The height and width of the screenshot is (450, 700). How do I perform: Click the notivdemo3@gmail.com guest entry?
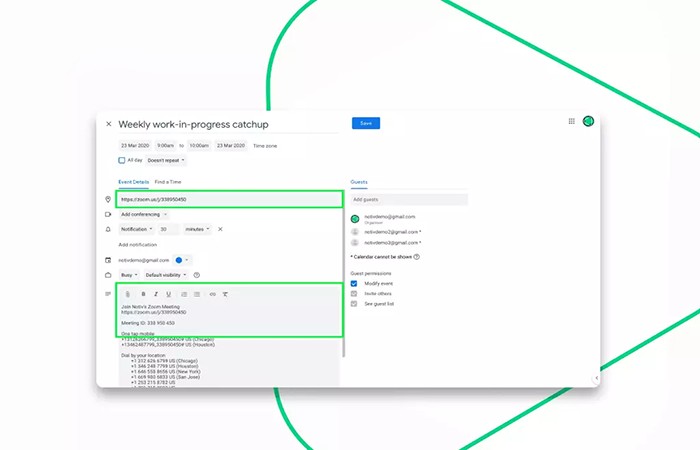(393, 242)
